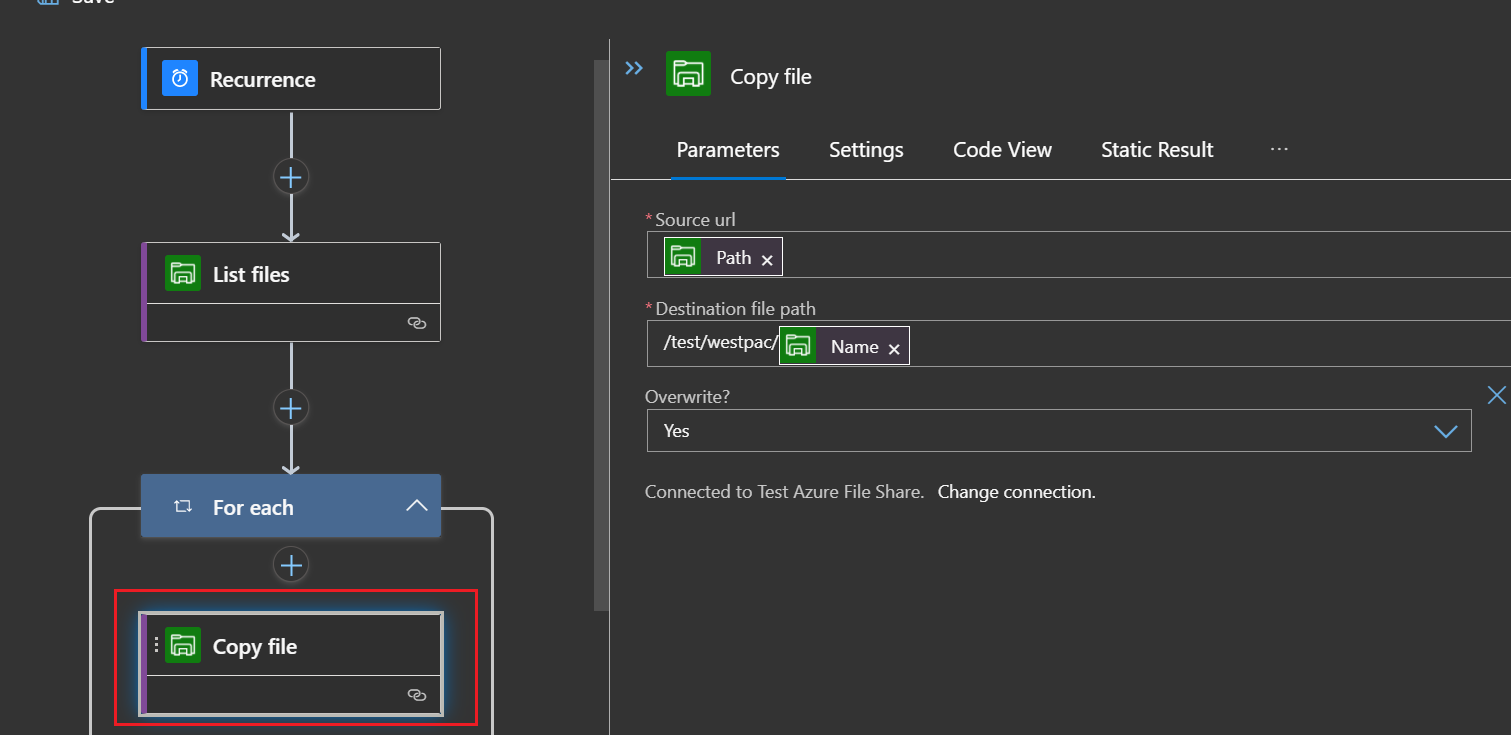Collapse the For each loop with its chevron
Screen dimensions: 1511x735
pos(417,505)
